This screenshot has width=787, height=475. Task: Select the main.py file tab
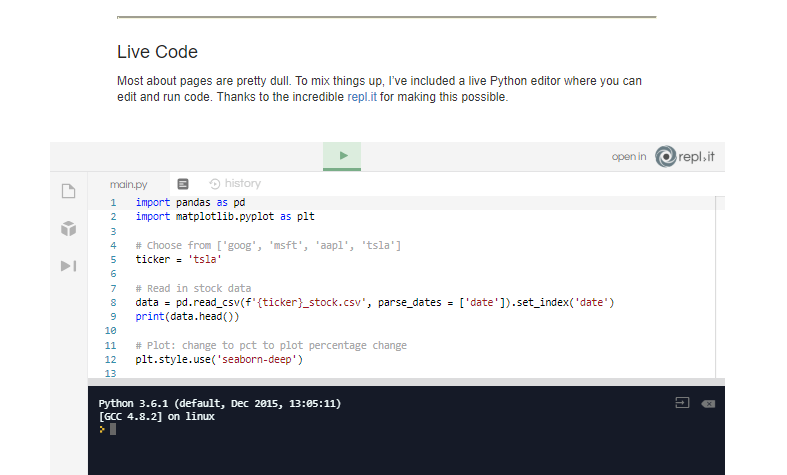(128, 184)
